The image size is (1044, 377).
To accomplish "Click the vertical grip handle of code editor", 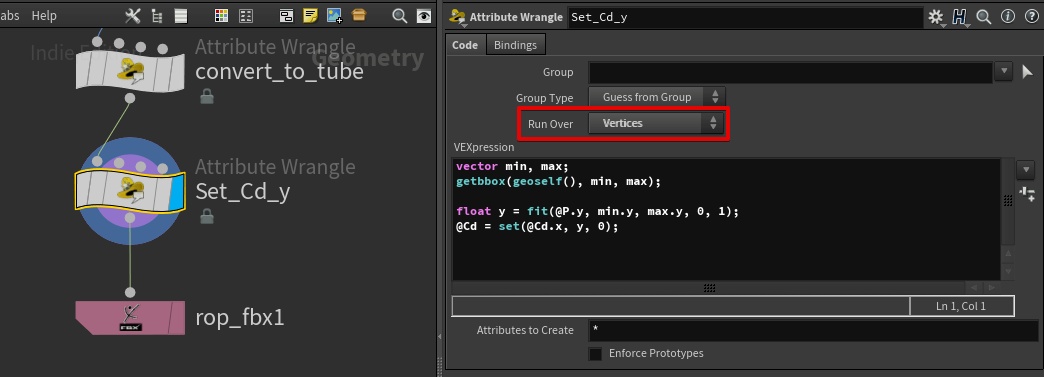I will [1007, 200].
